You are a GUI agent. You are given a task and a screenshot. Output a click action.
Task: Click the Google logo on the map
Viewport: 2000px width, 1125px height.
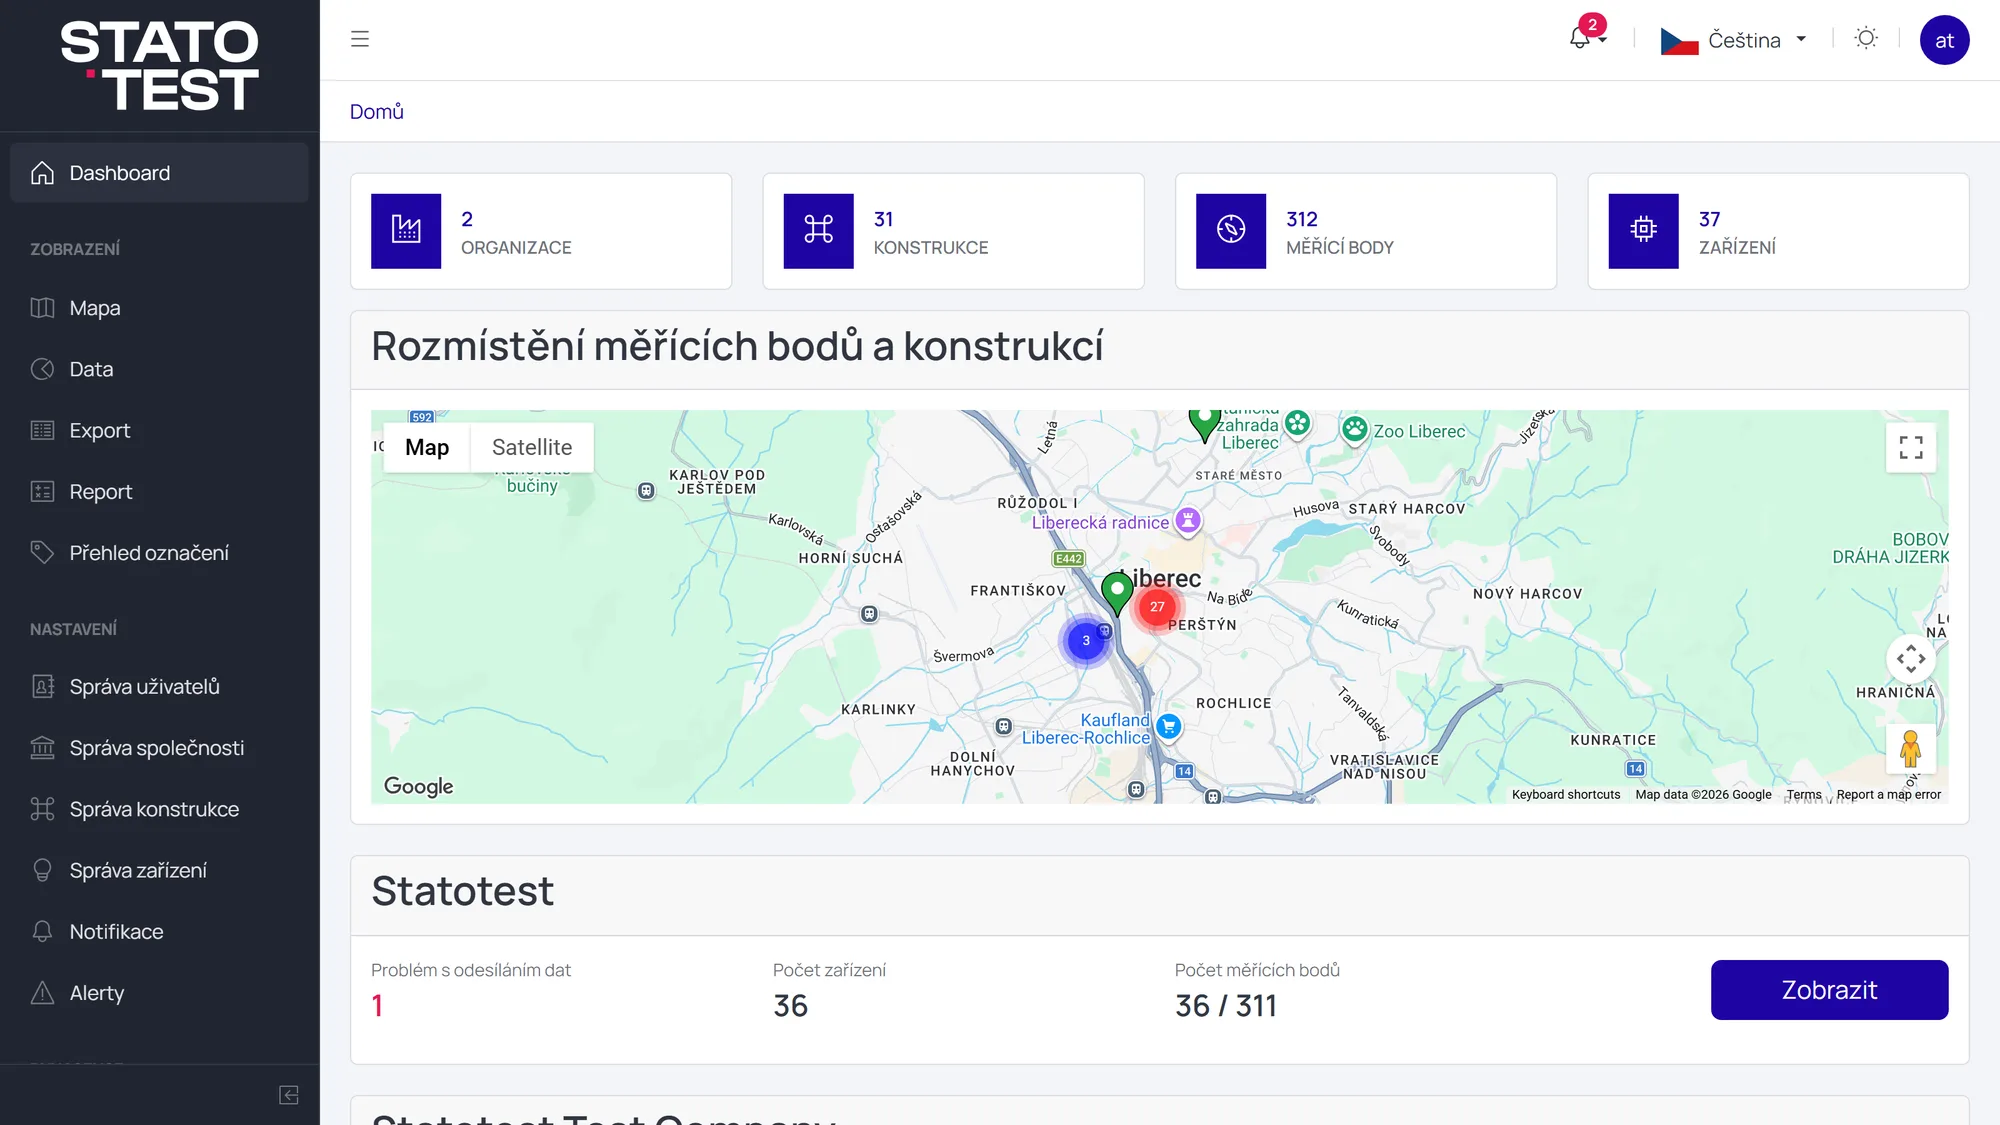tap(418, 786)
